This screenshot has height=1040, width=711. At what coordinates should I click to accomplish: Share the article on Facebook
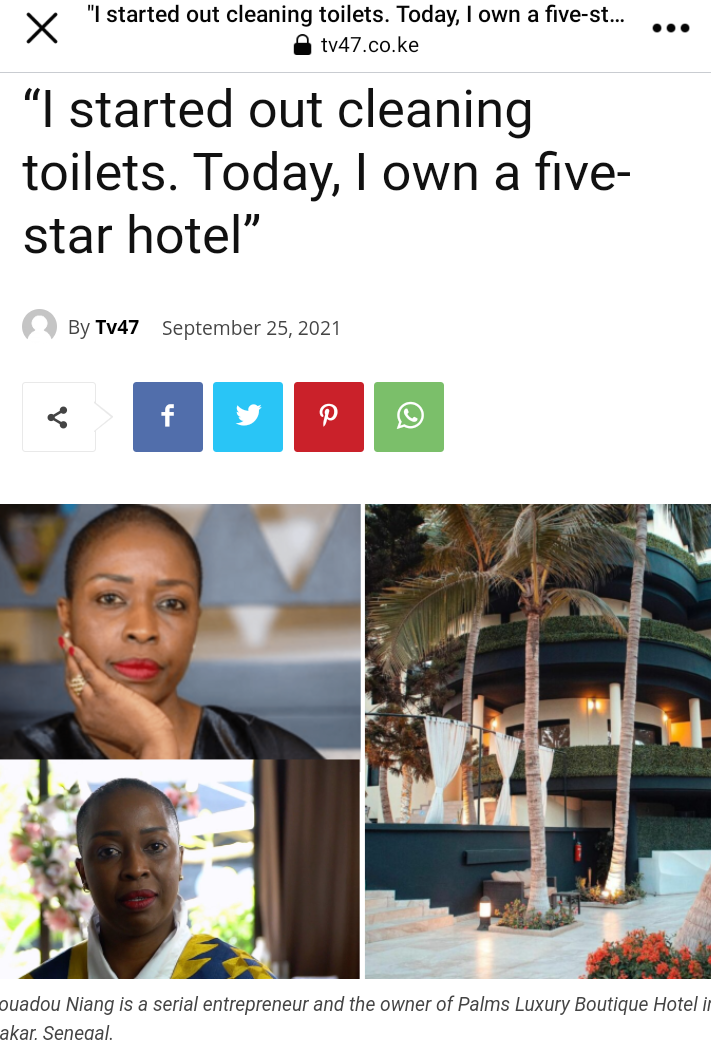168,417
